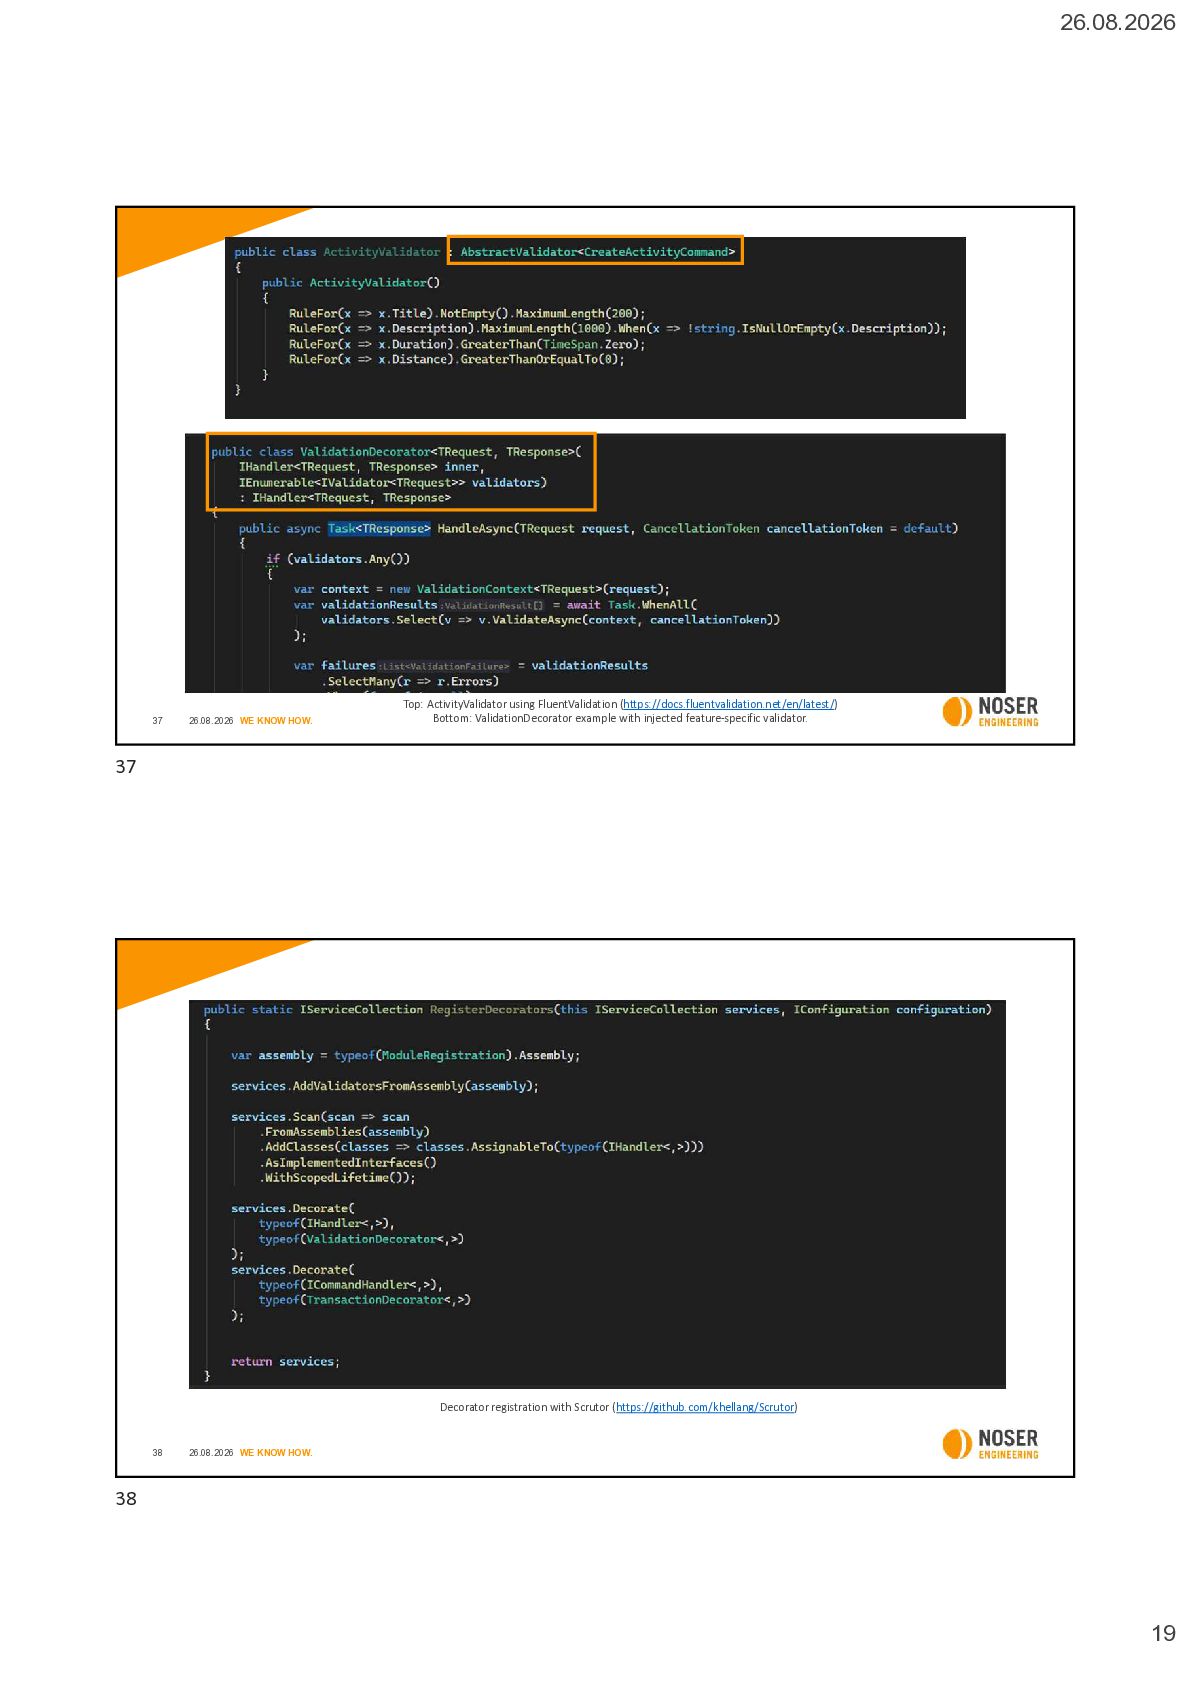
Task: Click 'services.AddValidatorsFromAssembly(assembly);' line
Action: [385, 1086]
